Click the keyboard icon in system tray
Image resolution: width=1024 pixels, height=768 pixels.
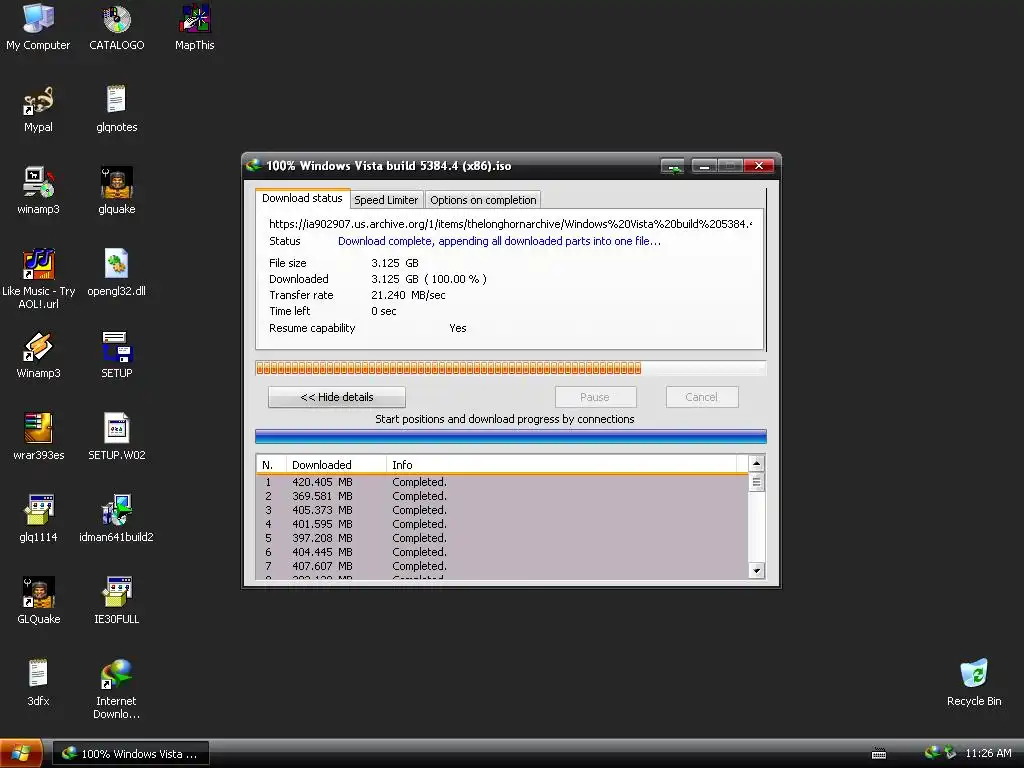coord(879,754)
